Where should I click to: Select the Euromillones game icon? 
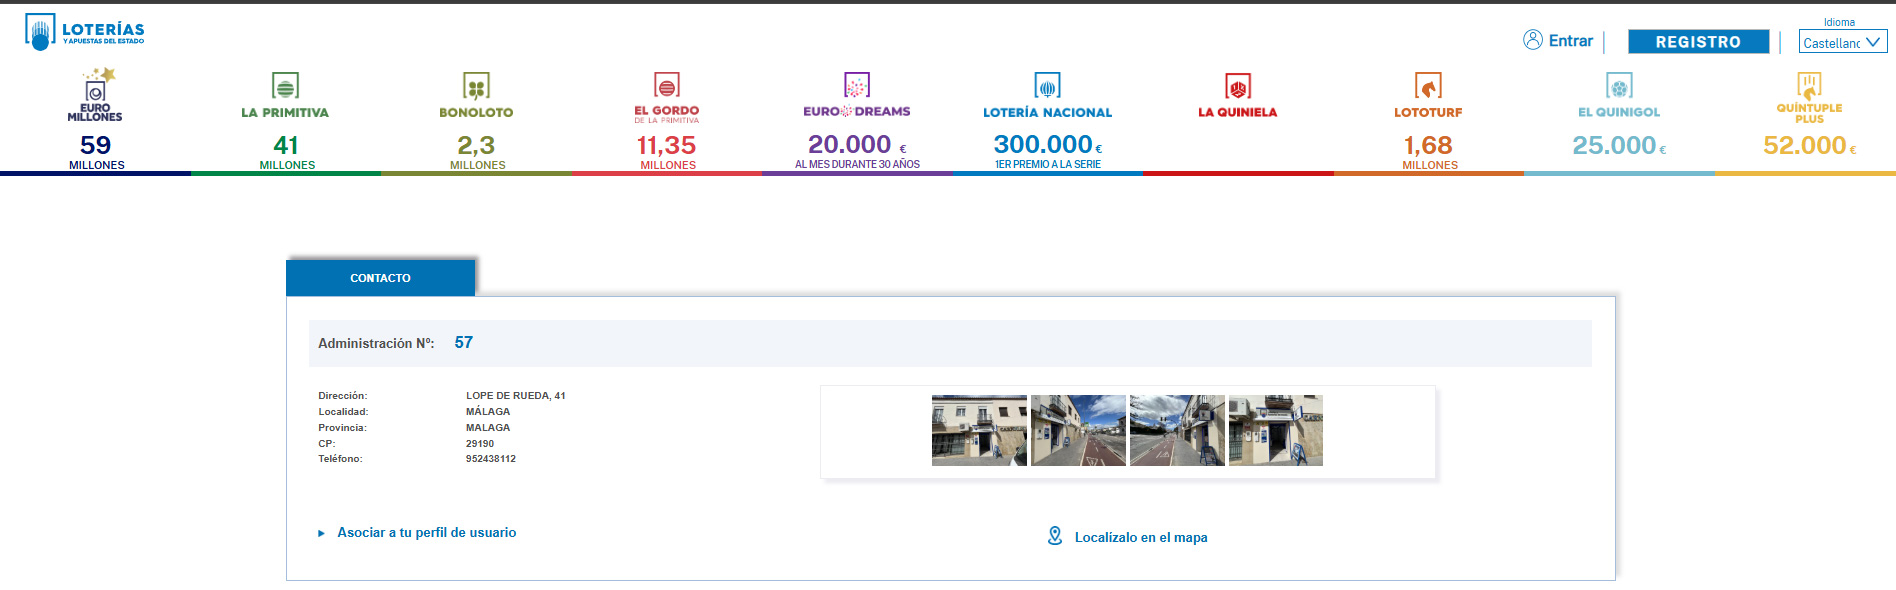tap(96, 94)
